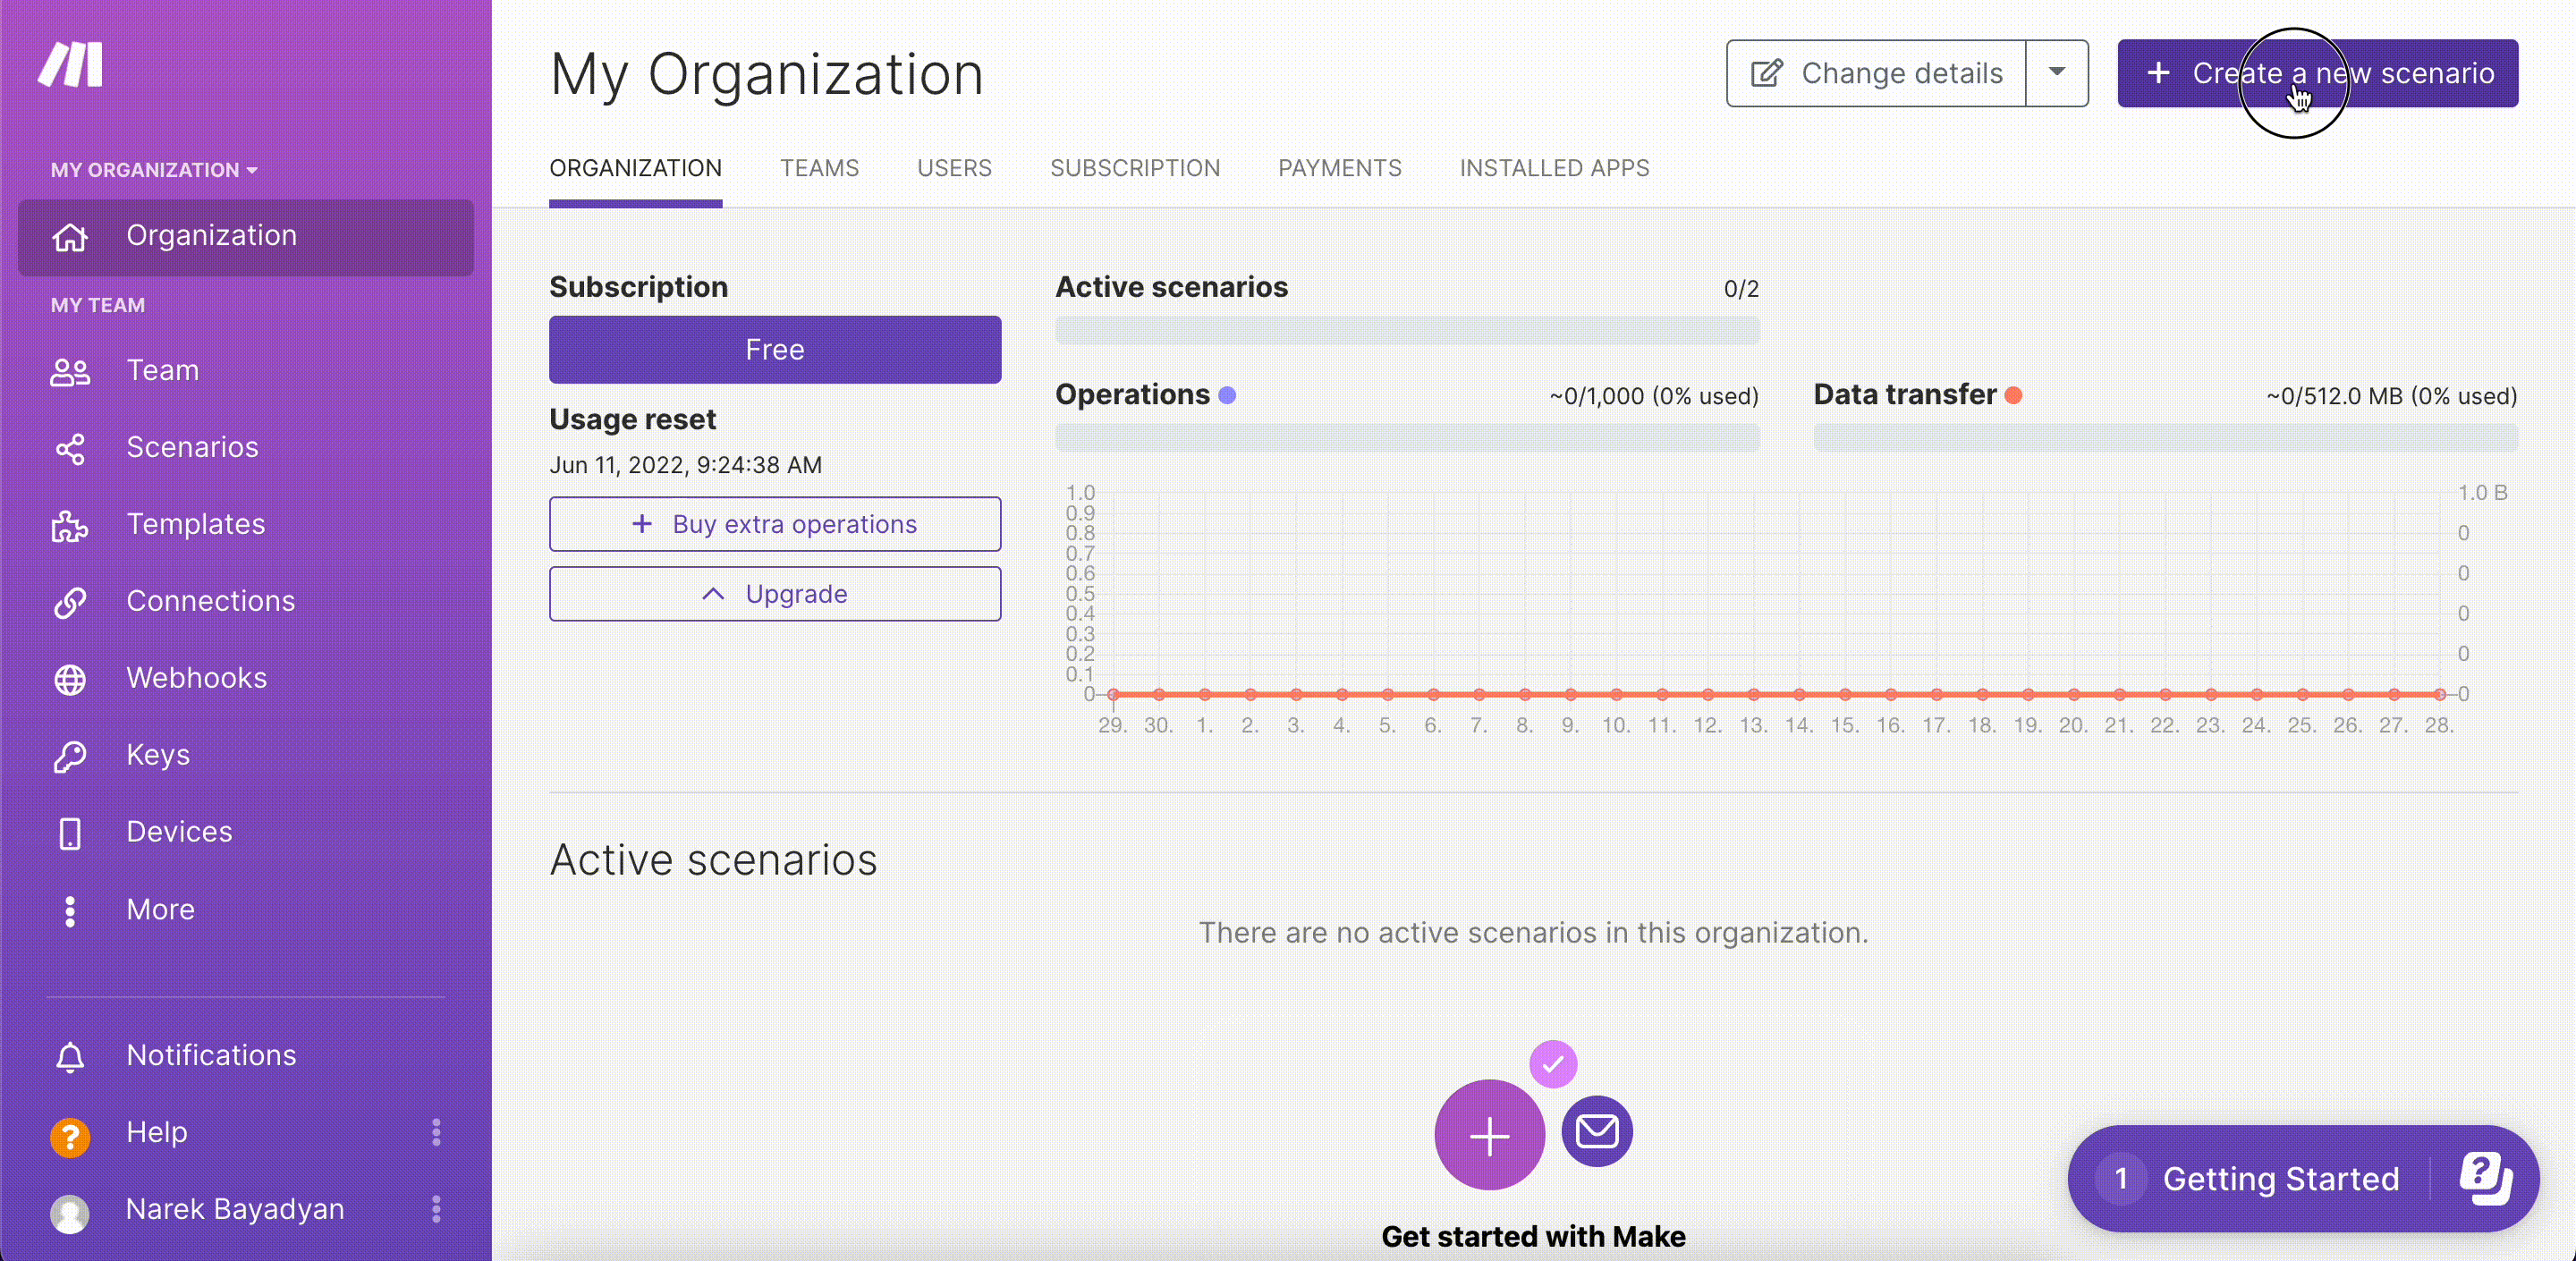This screenshot has height=1261, width=2576.
Task: Expand the More sidebar menu
Action: 159,910
